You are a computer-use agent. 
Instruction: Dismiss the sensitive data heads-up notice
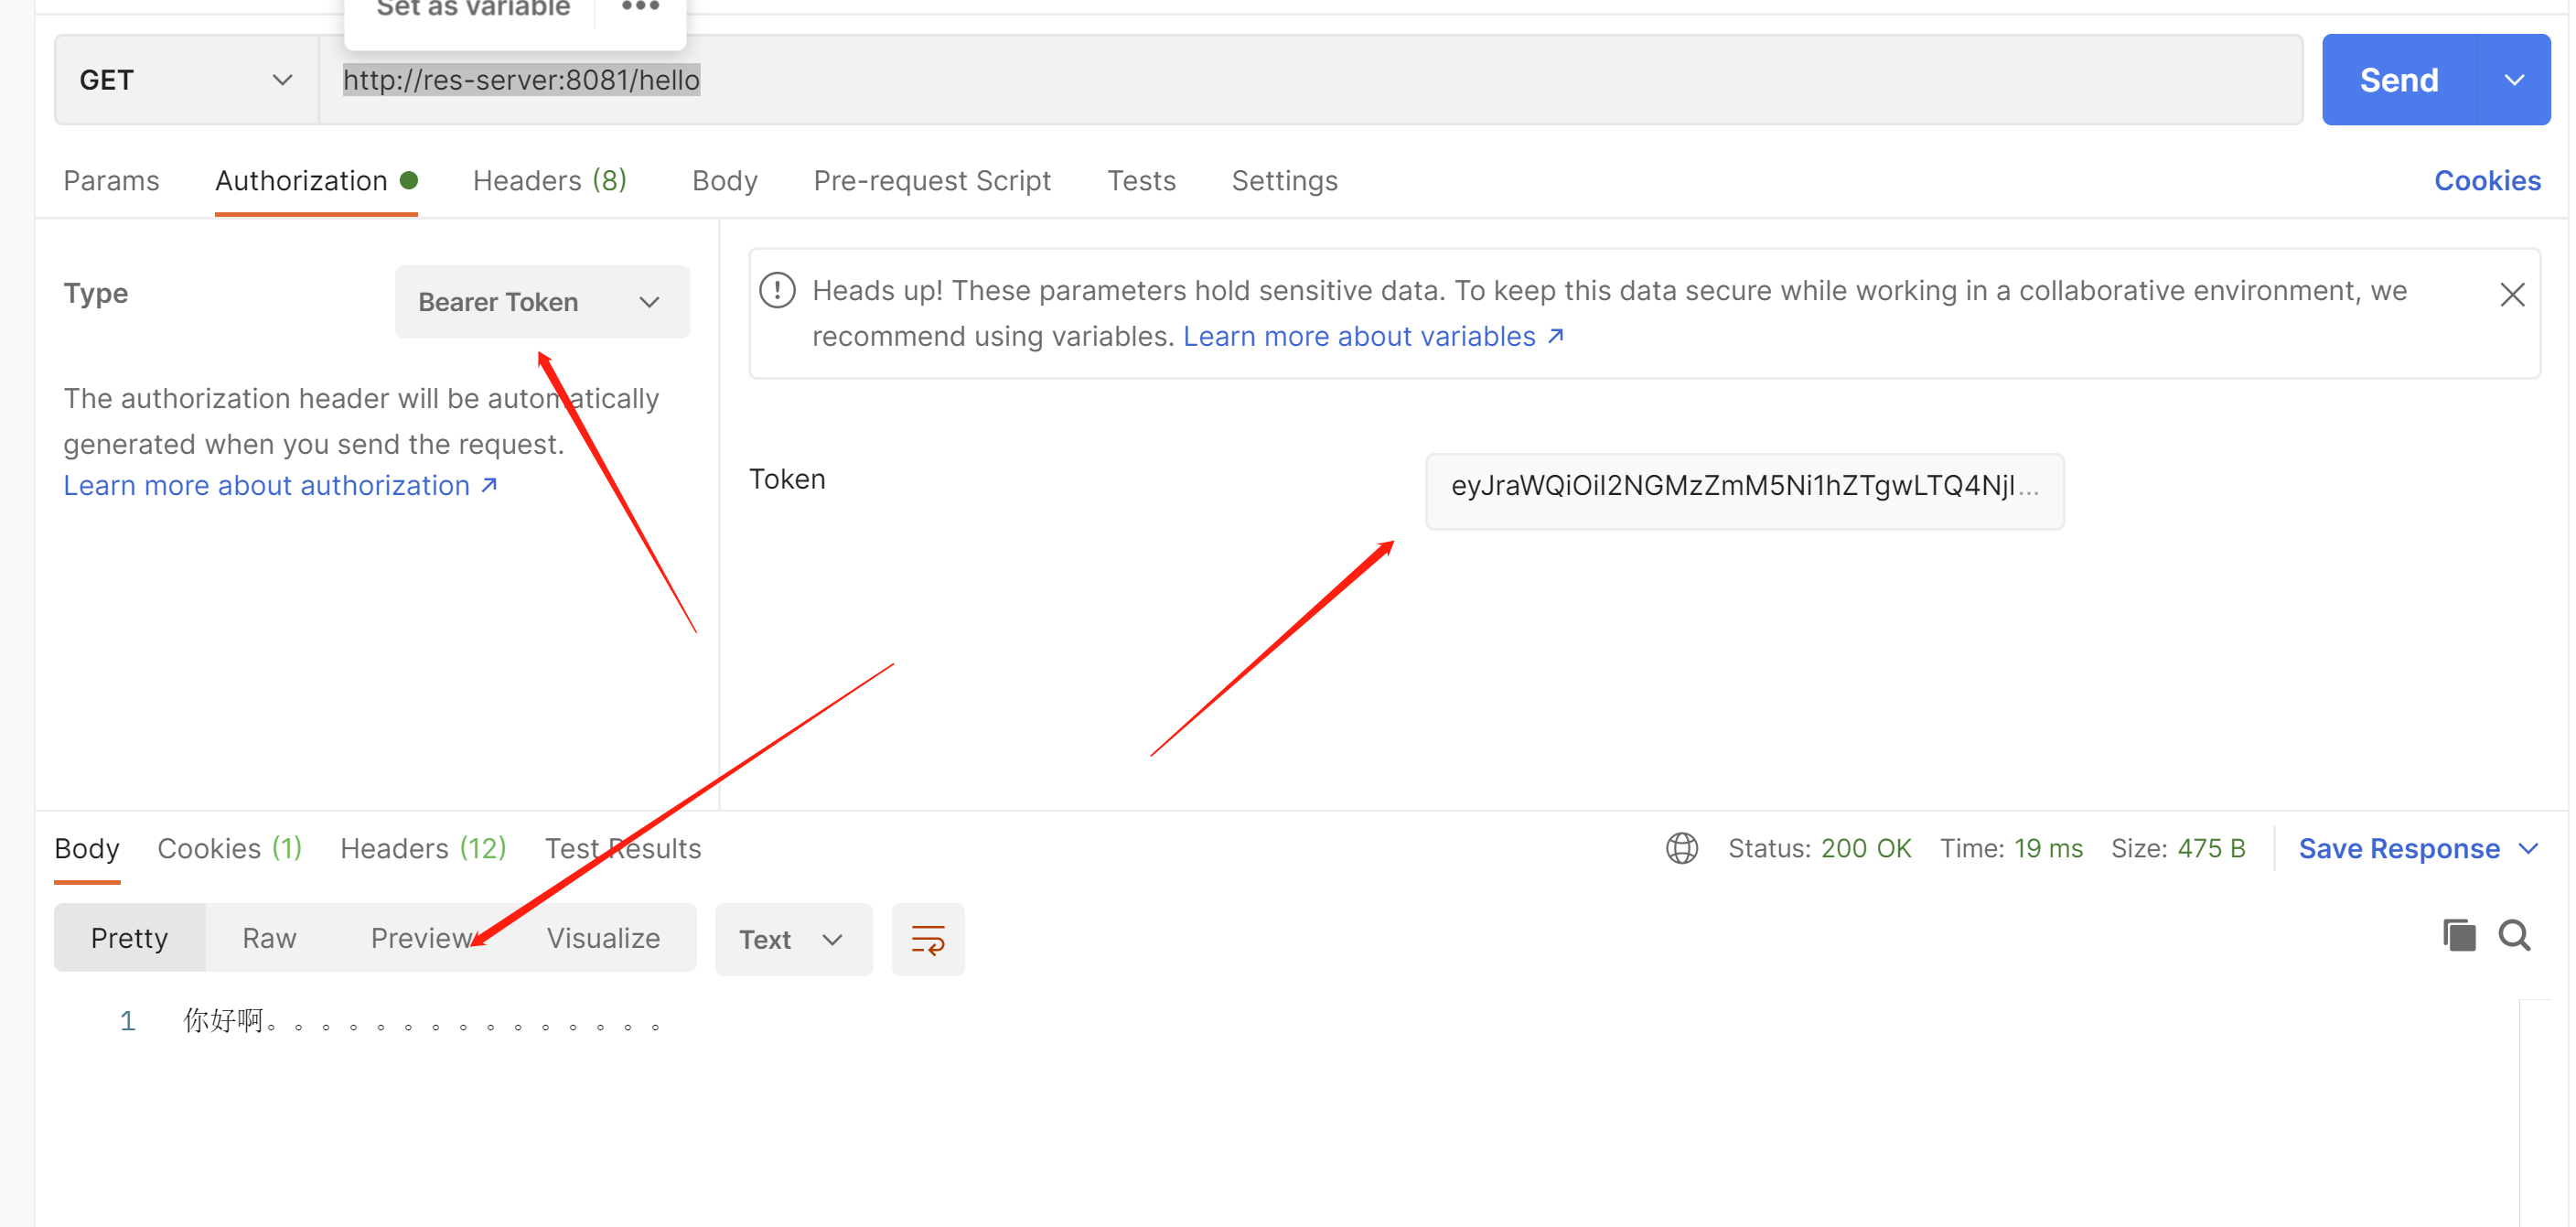point(2511,294)
